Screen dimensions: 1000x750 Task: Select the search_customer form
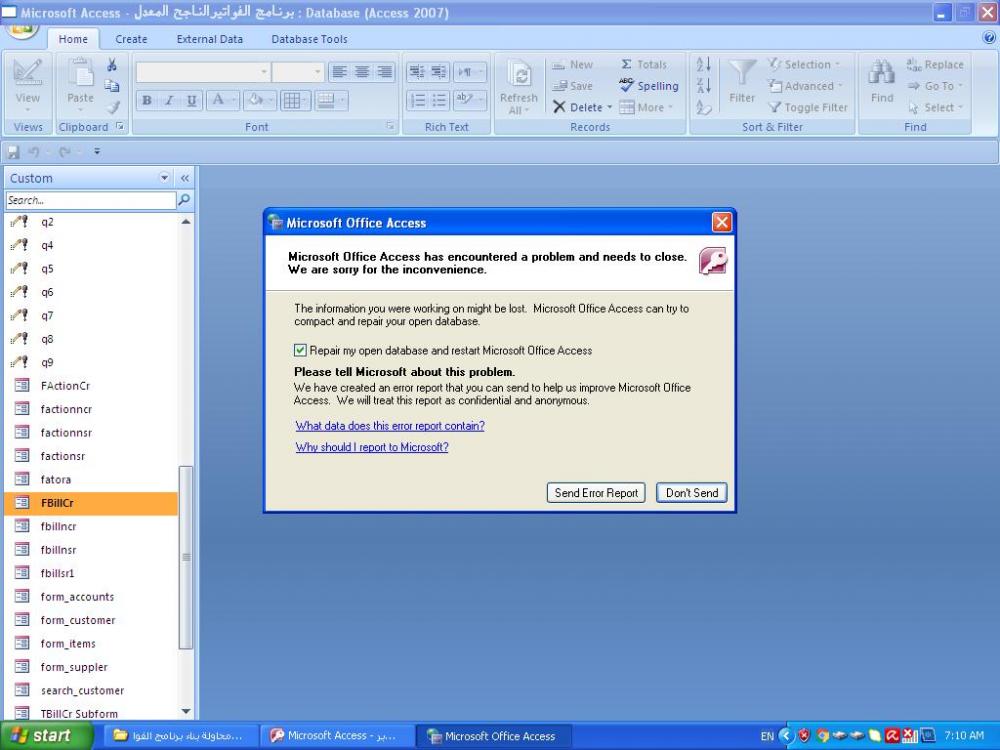click(x=91, y=690)
